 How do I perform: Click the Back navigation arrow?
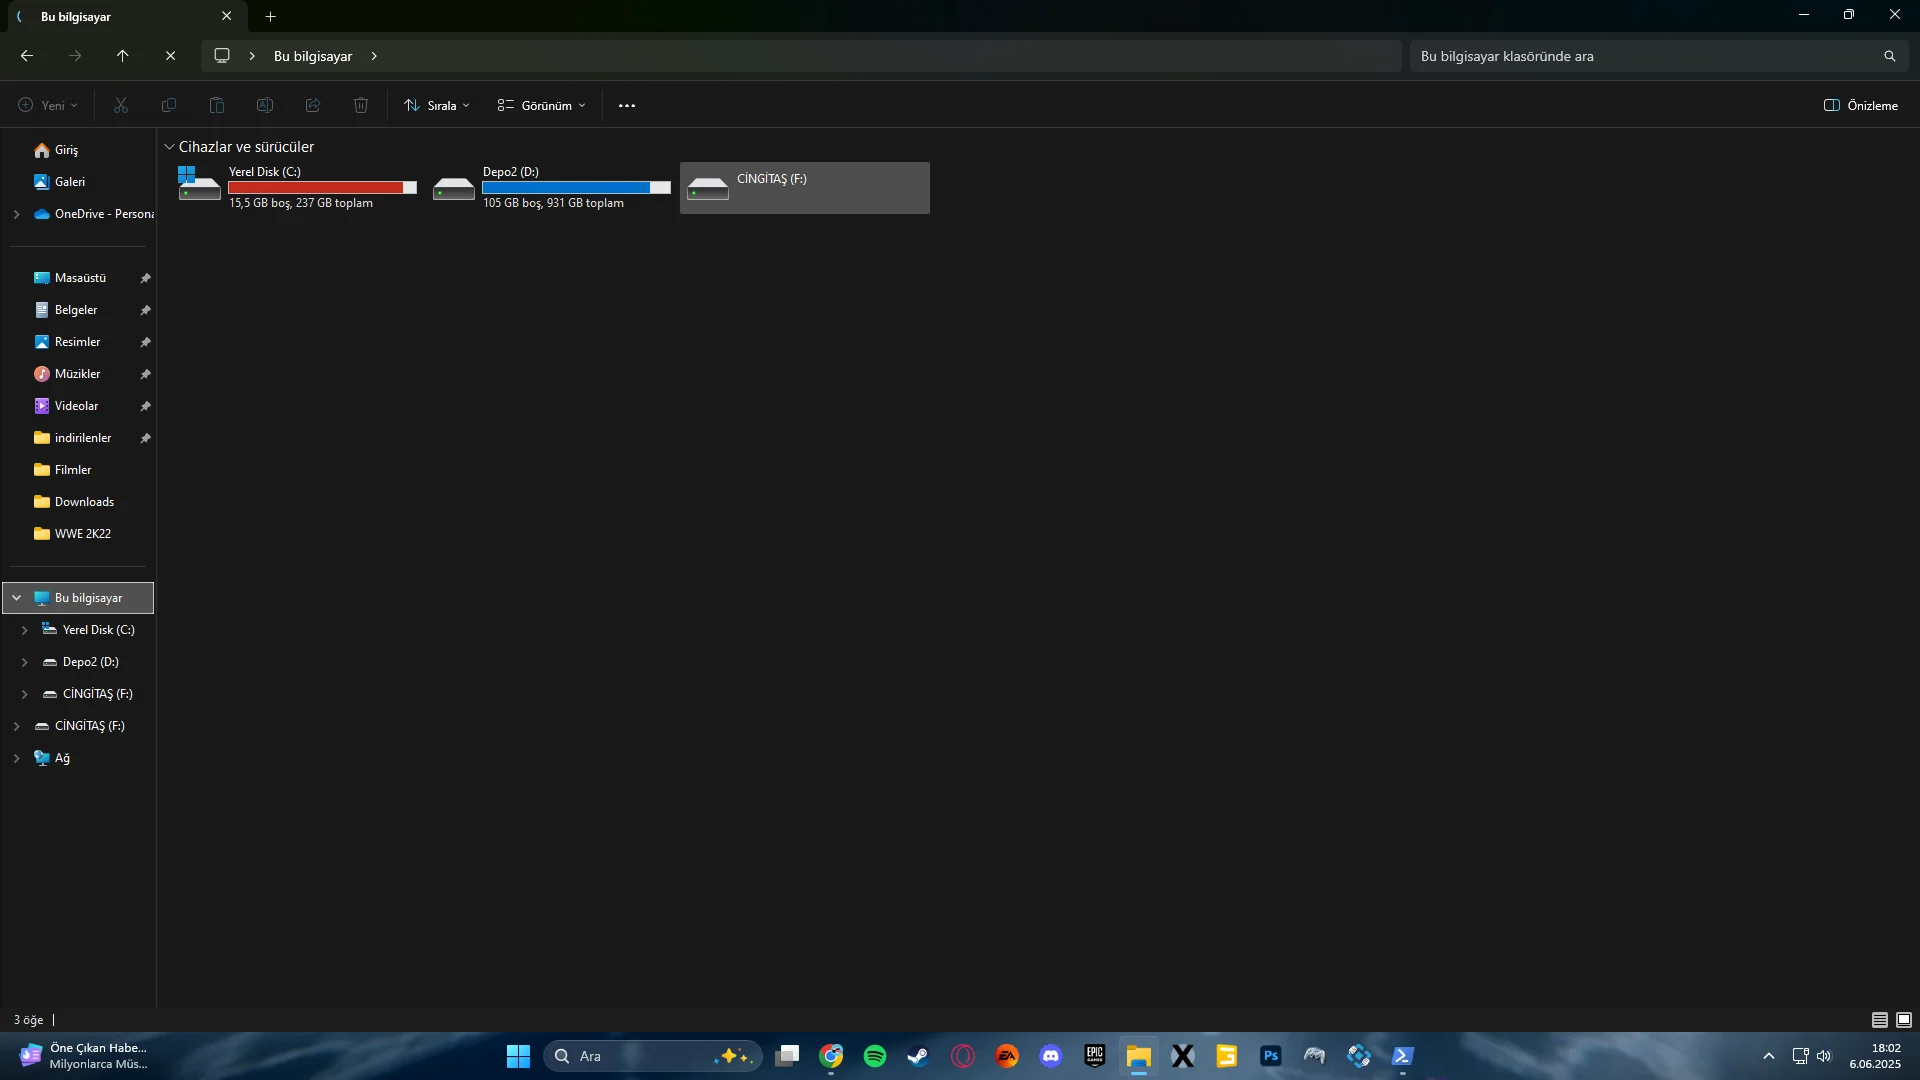[x=27, y=56]
